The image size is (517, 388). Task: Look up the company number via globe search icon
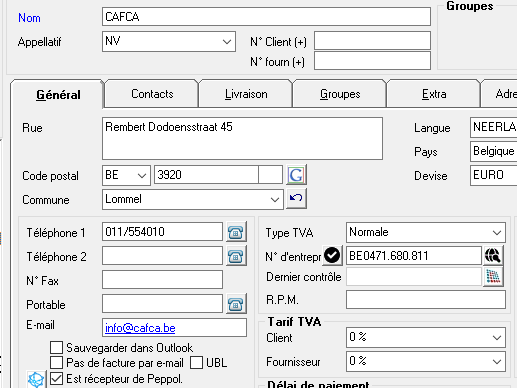tap(493, 256)
